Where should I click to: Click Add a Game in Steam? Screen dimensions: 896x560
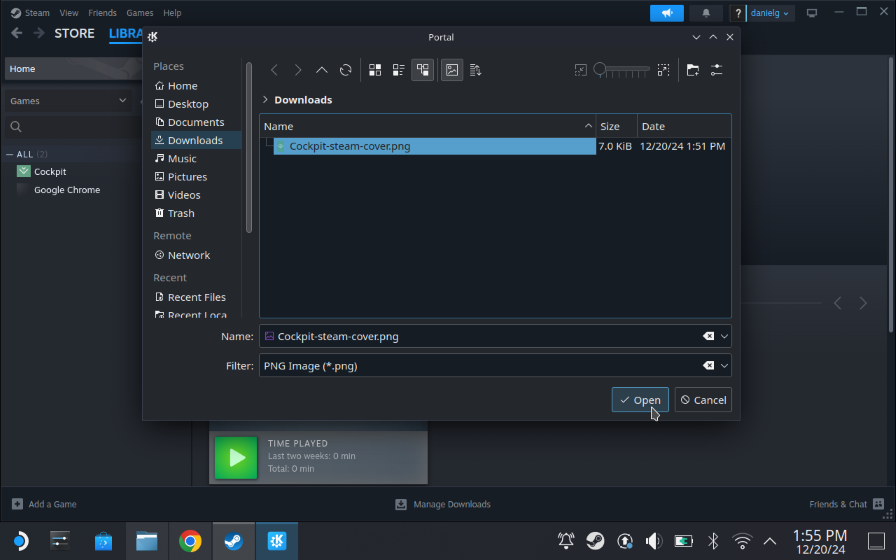[45, 504]
